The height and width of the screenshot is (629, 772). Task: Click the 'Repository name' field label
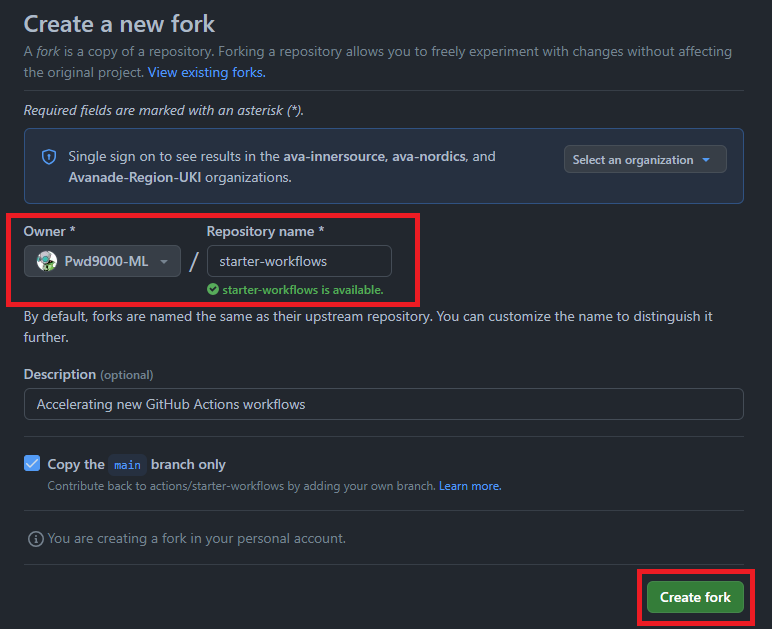point(265,231)
